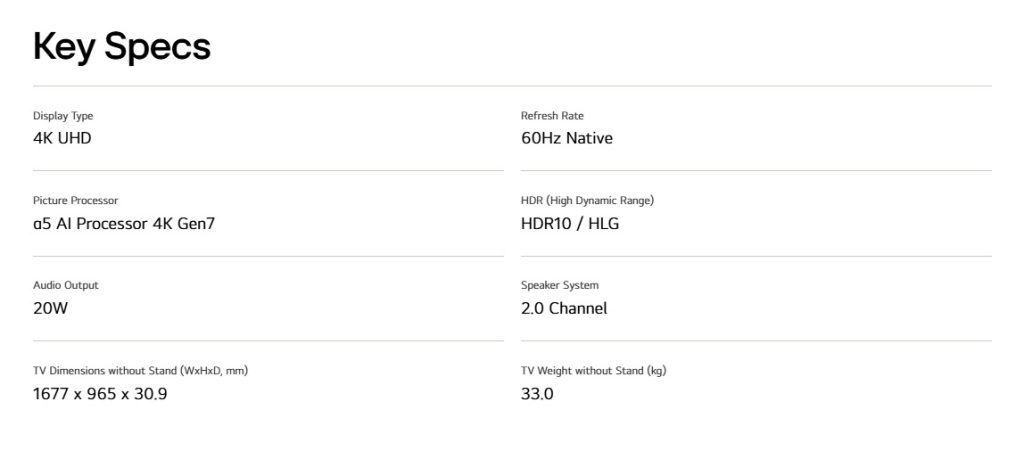Click the divider line under 2.0 Channel
The height and width of the screenshot is (451, 1024).
click(x=756, y=341)
